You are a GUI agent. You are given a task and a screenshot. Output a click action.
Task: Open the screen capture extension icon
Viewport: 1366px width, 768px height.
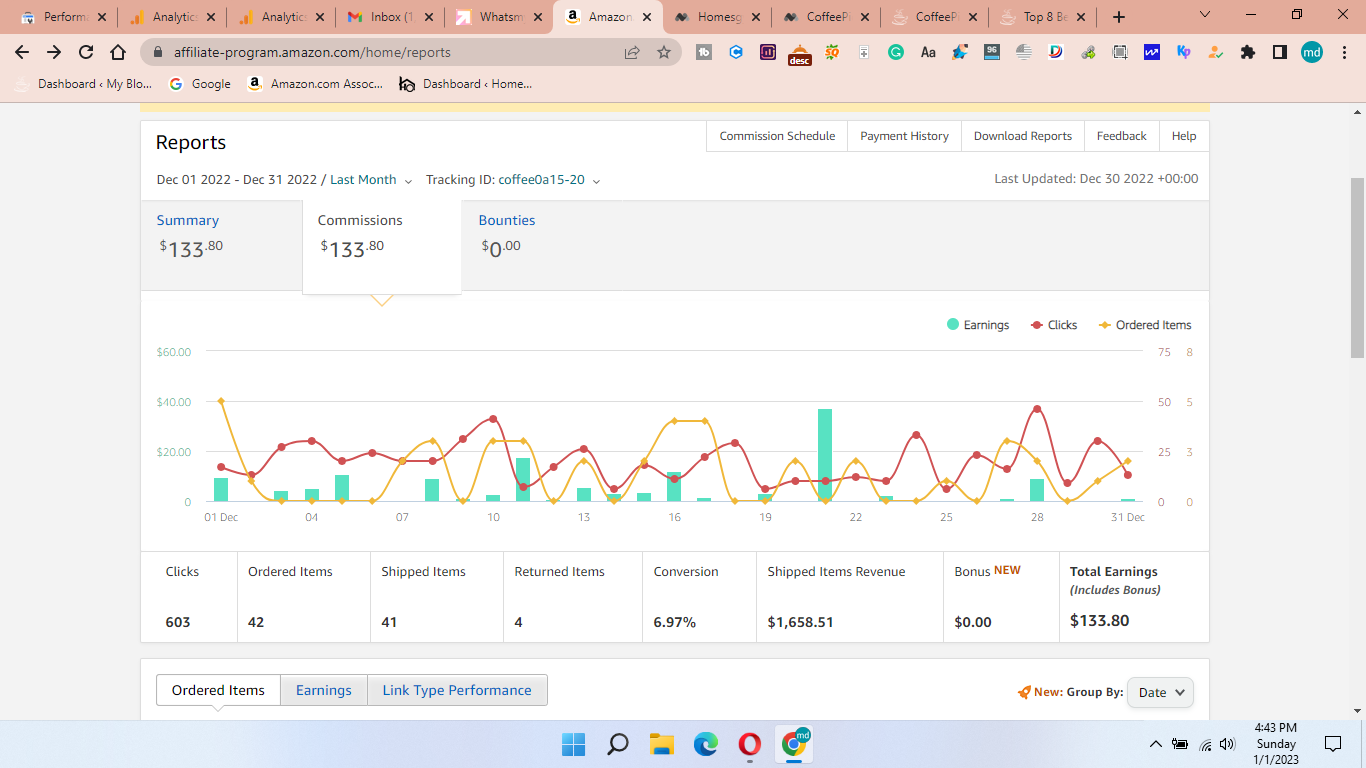pos(1120,52)
